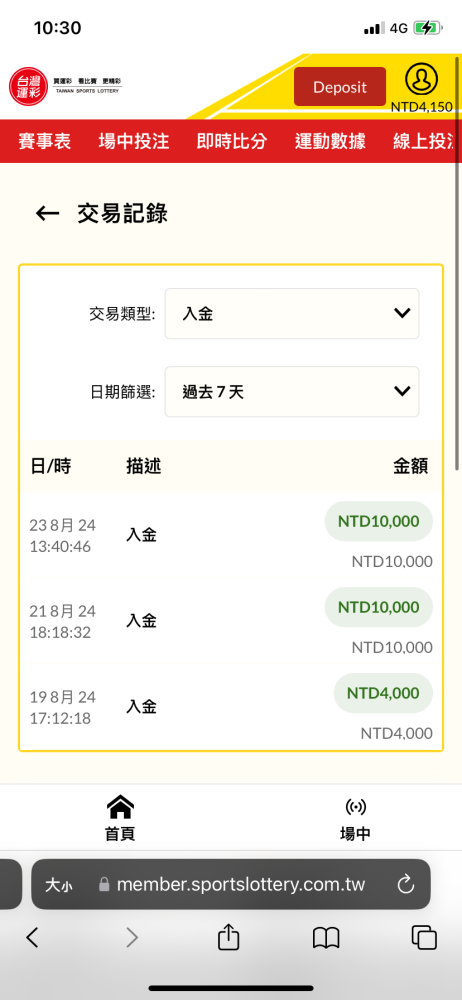The width and height of the screenshot is (462, 1000).
Task: Click the red Deposit button
Action: click(340, 87)
